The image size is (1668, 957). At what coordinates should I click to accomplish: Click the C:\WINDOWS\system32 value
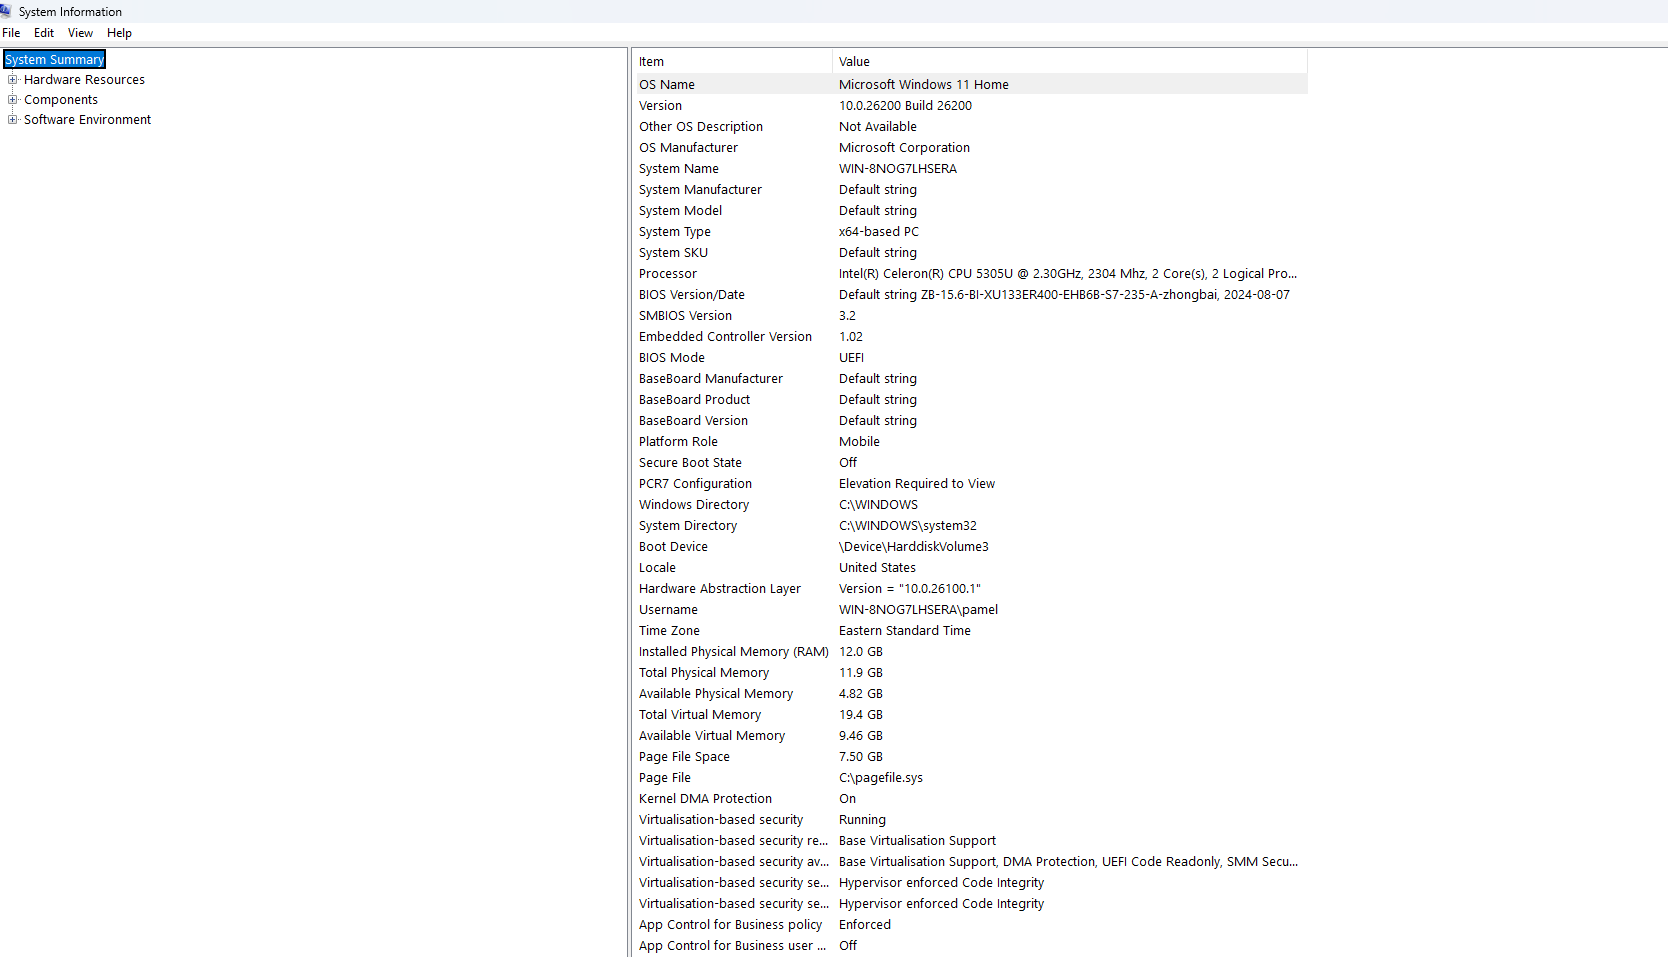click(x=908, y=526)
